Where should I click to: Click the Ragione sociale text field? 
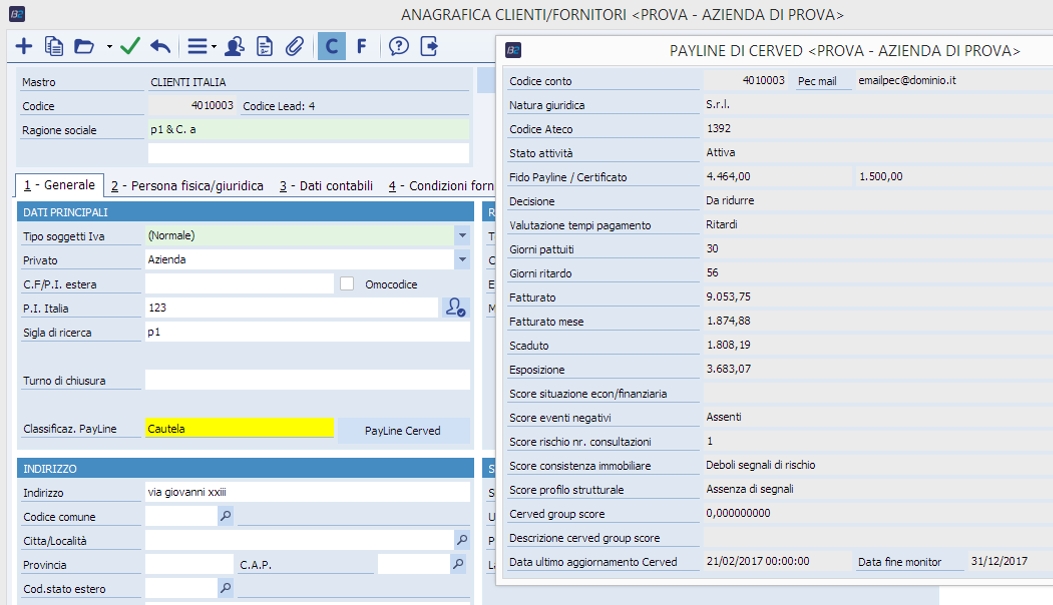pos(307,130)
